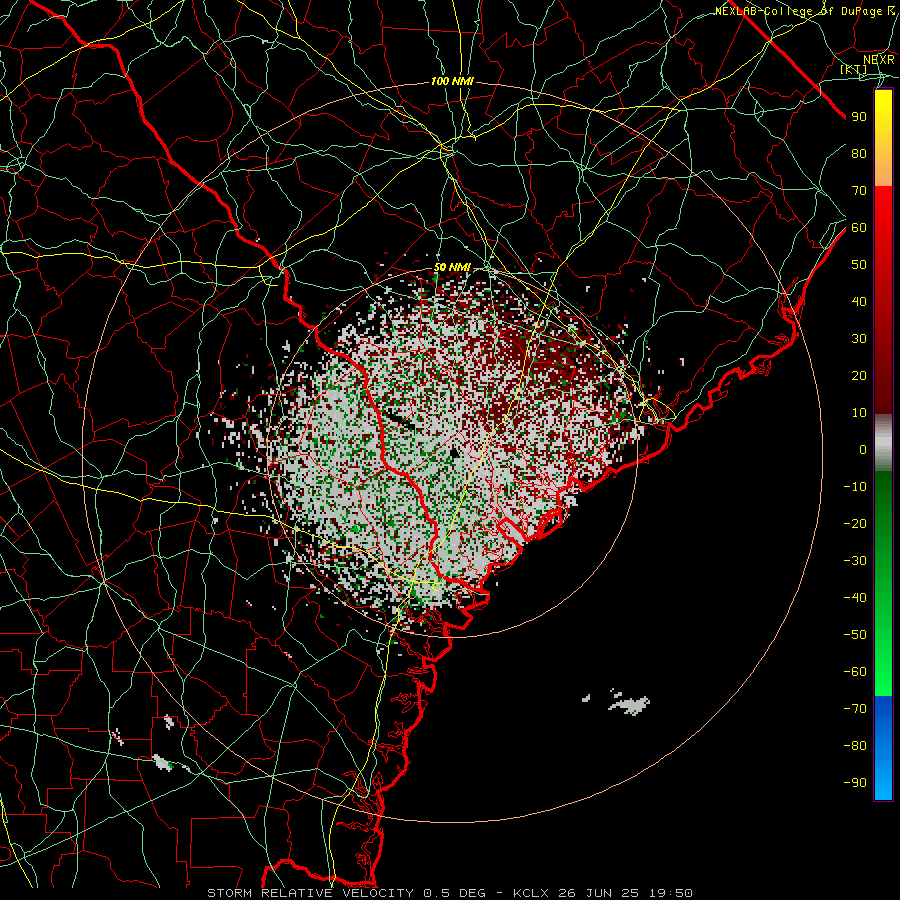Click the gray zero-velocity segment of color bar

tap(883, 443)
